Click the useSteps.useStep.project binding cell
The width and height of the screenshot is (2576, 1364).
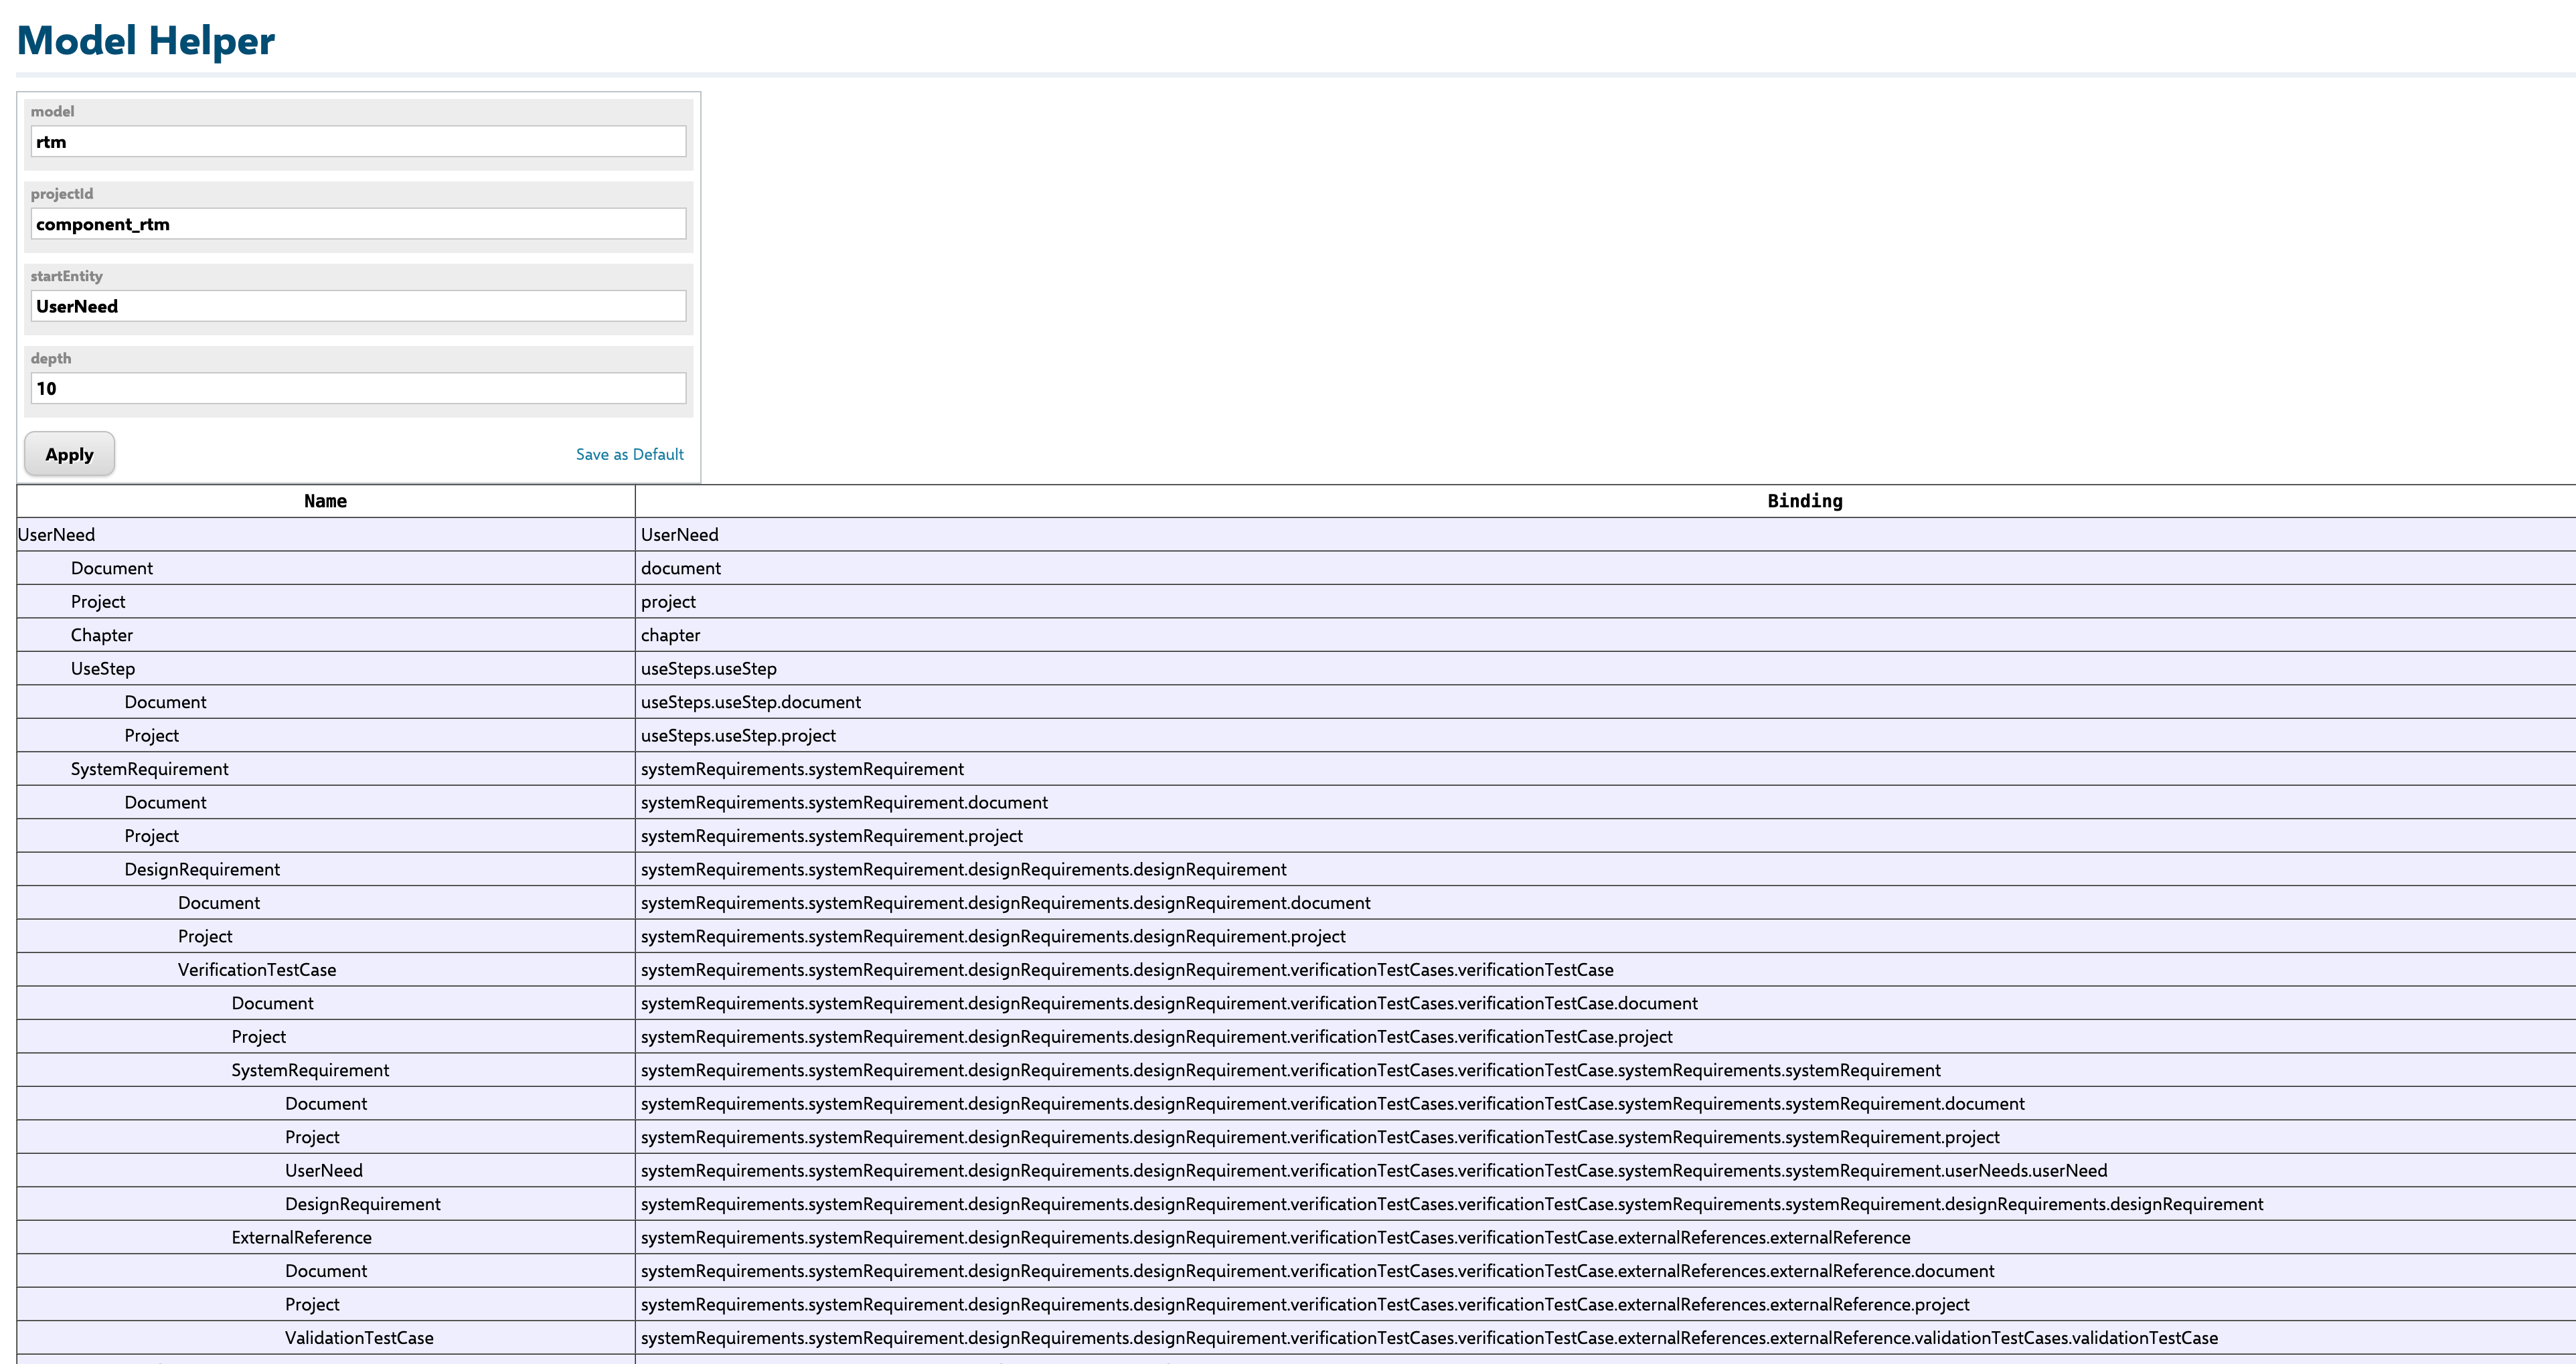click(x=738, y=735)
